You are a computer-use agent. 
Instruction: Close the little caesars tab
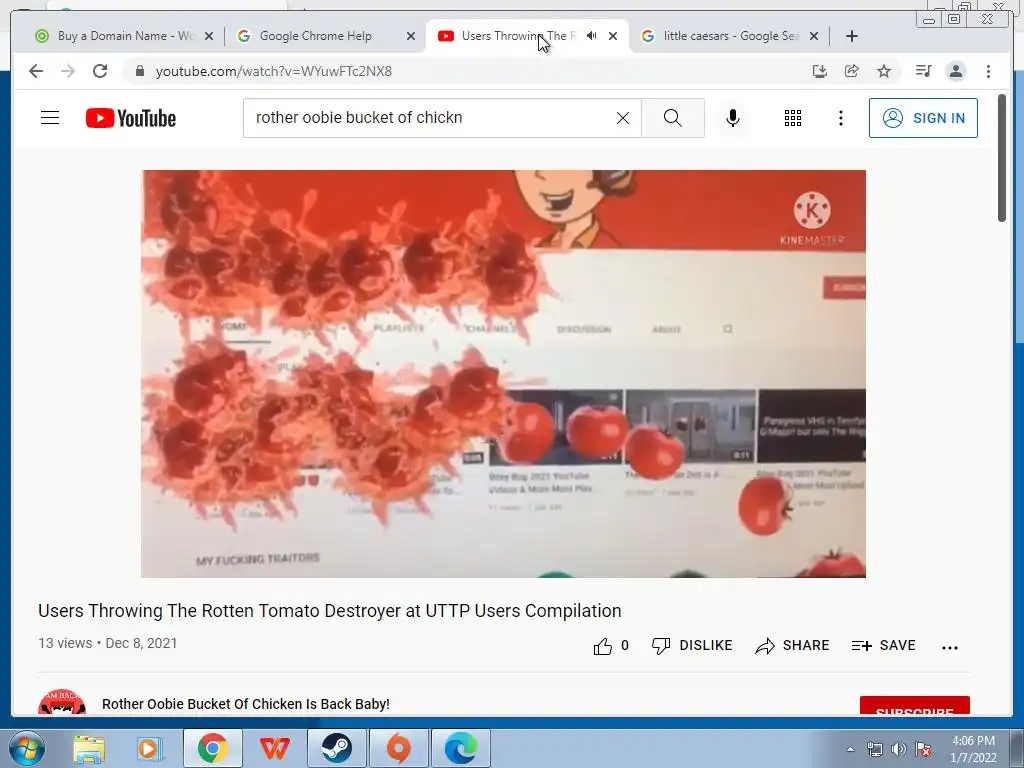click(814, 36)
